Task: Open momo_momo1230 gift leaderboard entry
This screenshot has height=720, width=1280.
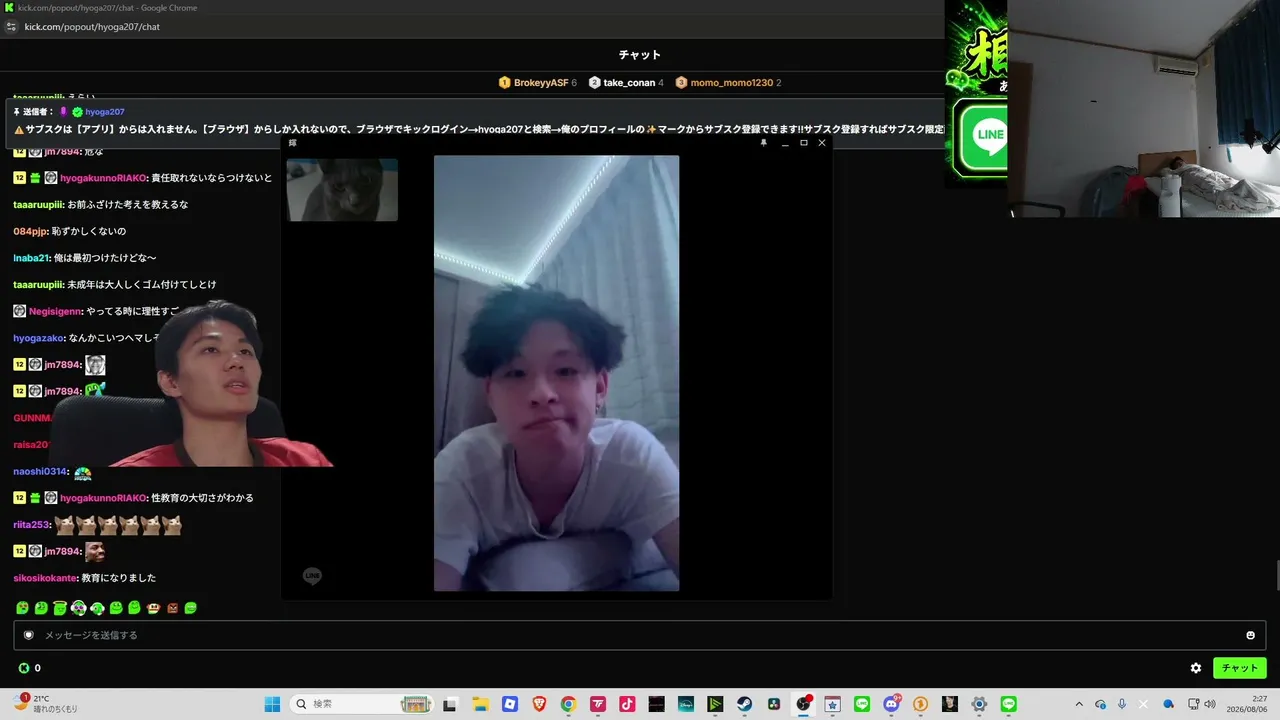Action: click(728, 83)
